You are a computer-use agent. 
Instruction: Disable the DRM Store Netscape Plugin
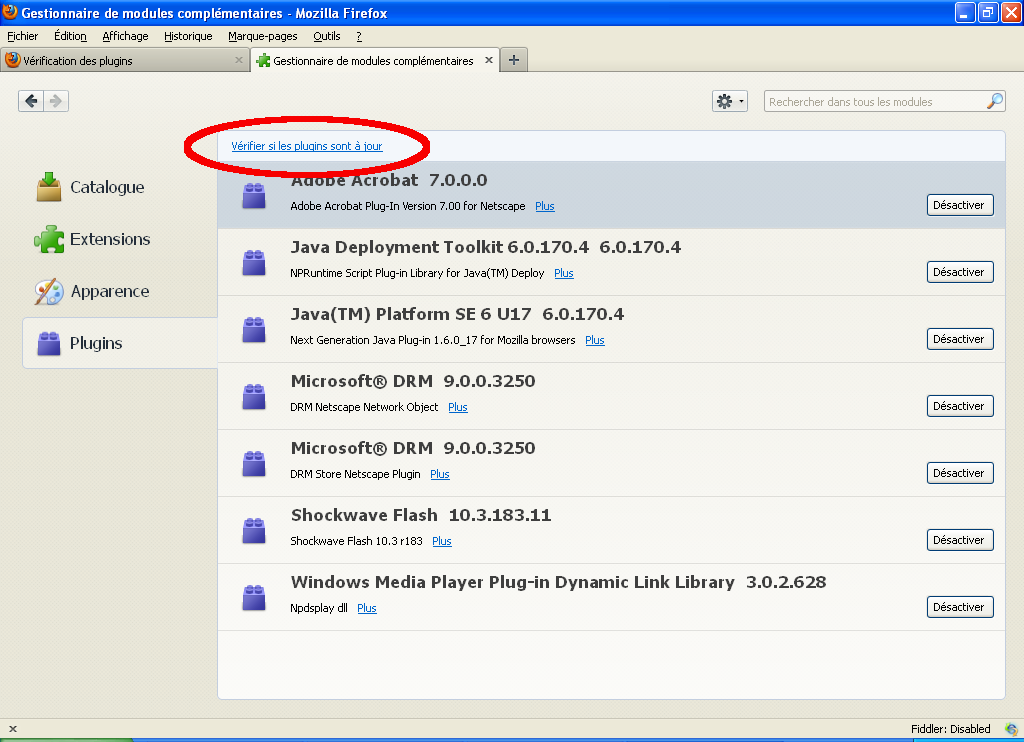959,473
